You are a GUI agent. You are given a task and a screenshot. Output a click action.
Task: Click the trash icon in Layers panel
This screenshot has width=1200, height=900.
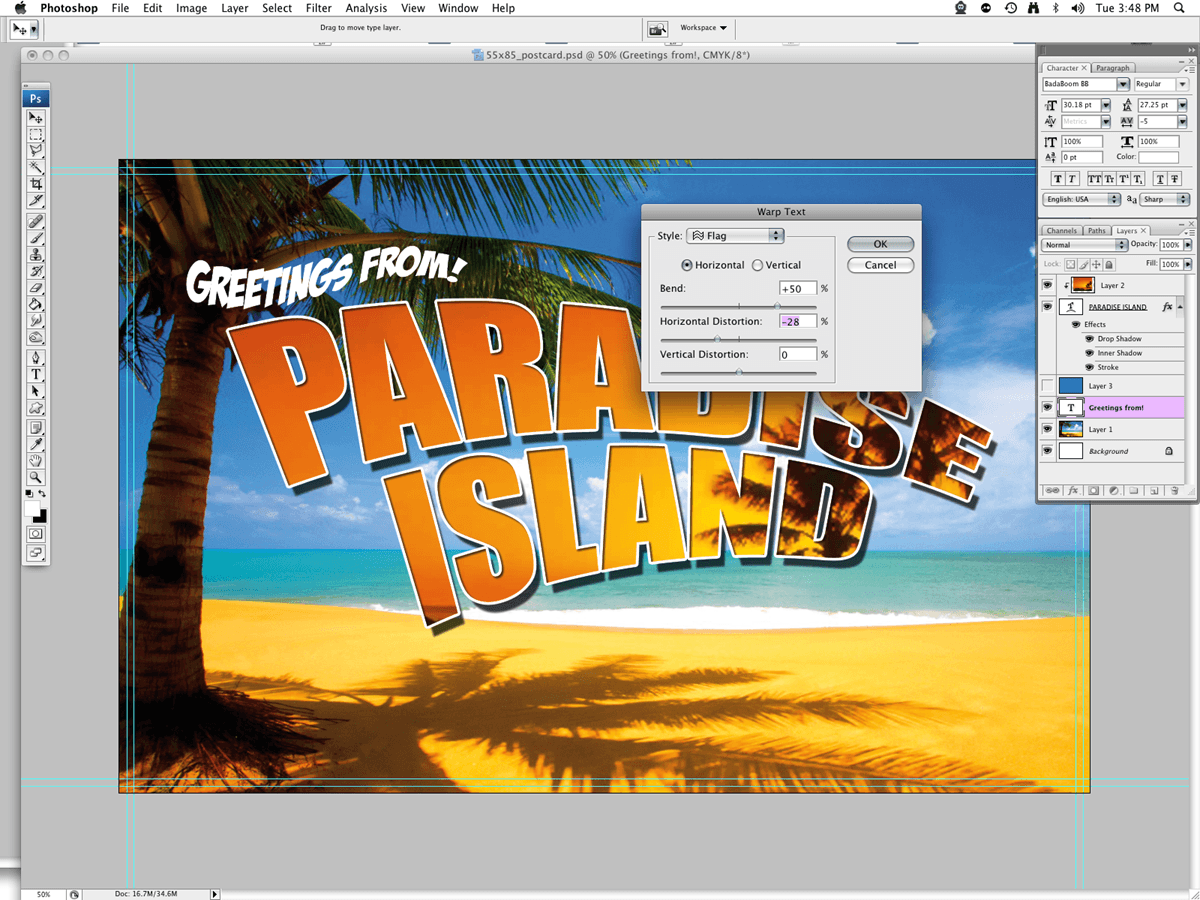click(1174, 491)
